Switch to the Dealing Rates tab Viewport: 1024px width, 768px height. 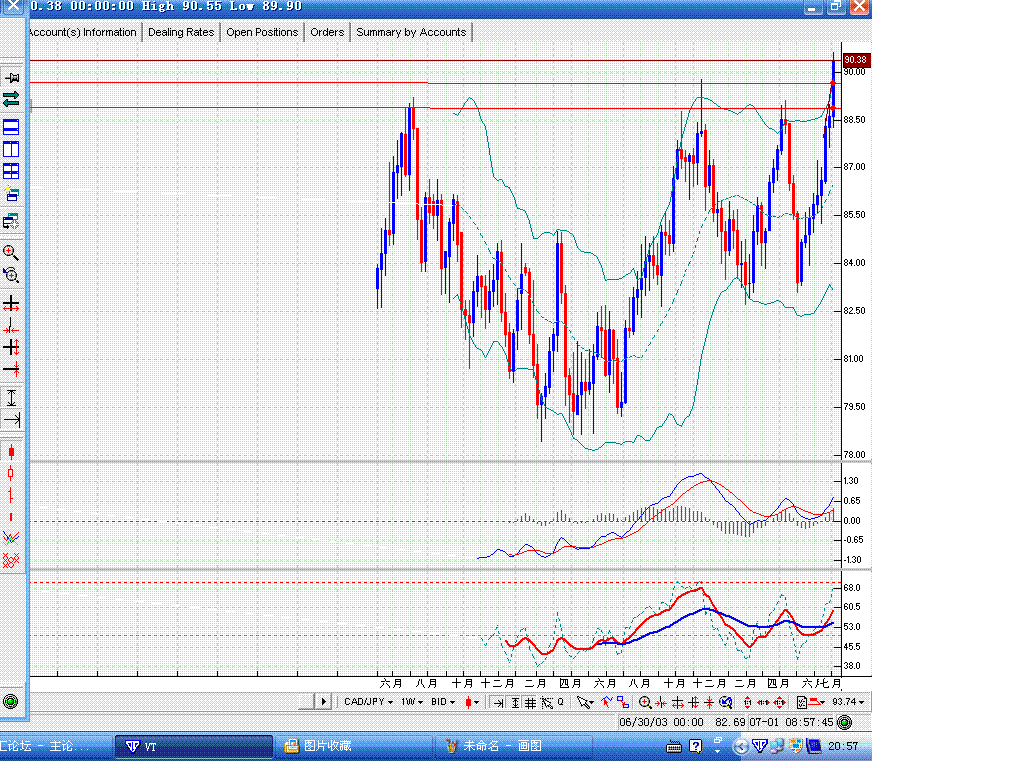181,32
